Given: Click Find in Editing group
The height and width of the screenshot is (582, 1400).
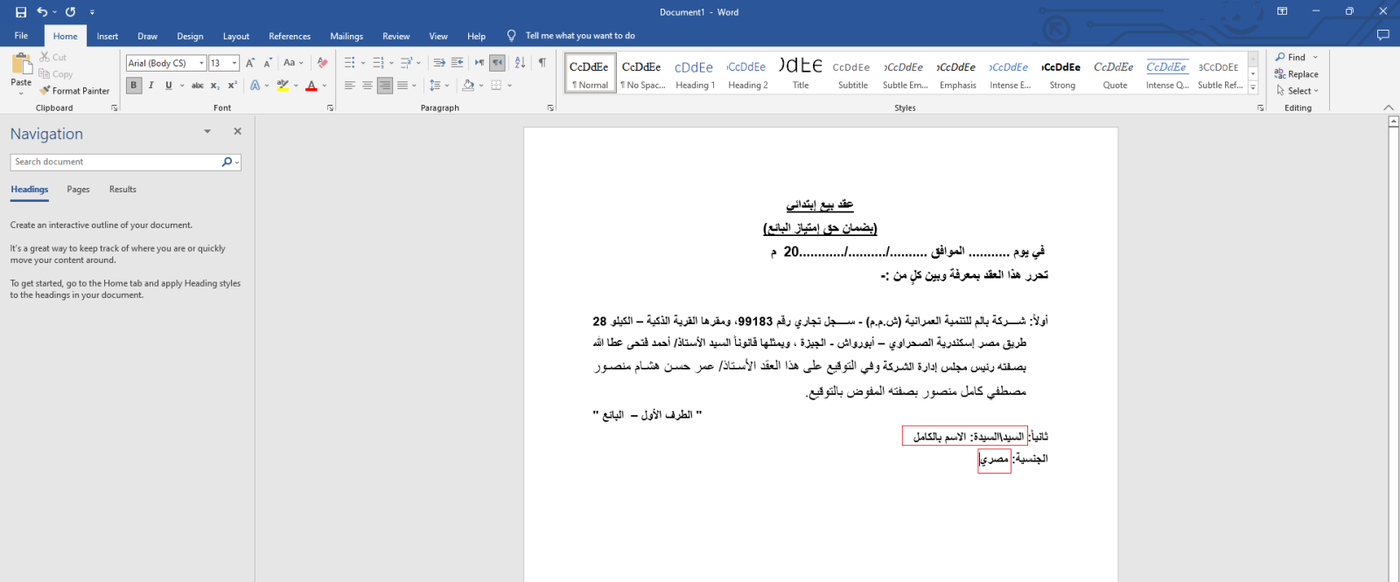Looking at the screenshot, I should [x=1291, y=57].
